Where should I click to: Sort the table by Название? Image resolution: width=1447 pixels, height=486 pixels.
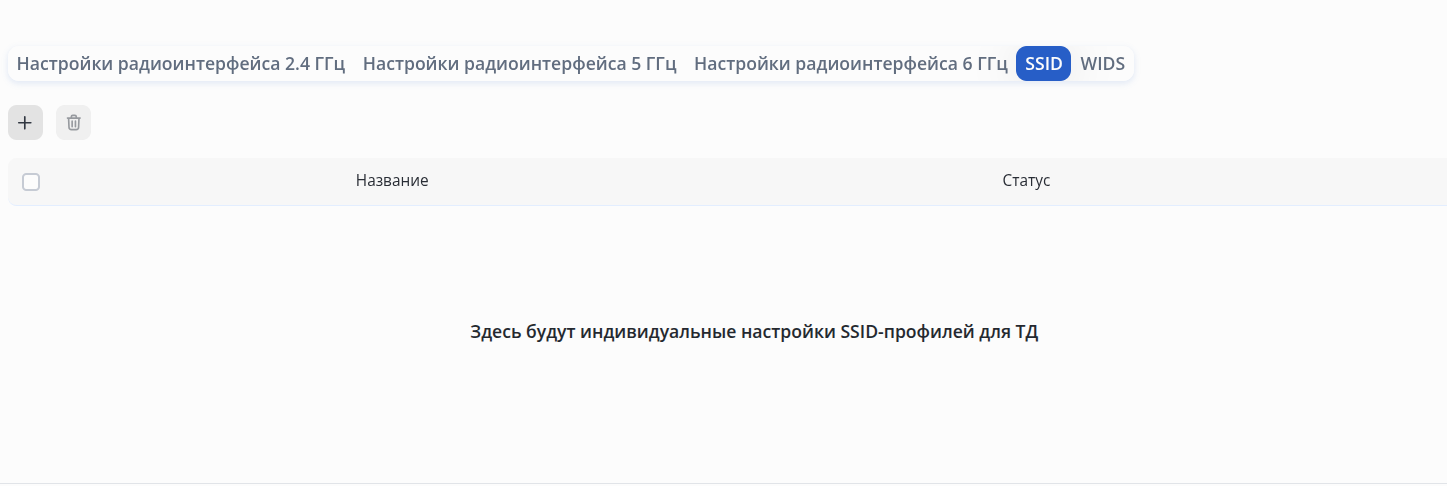(392, 181)
